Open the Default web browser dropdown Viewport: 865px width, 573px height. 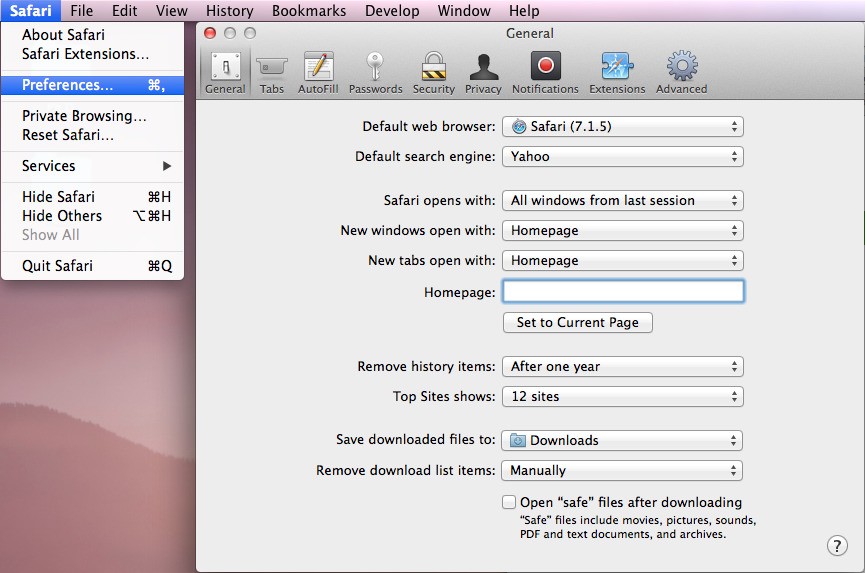623,126
